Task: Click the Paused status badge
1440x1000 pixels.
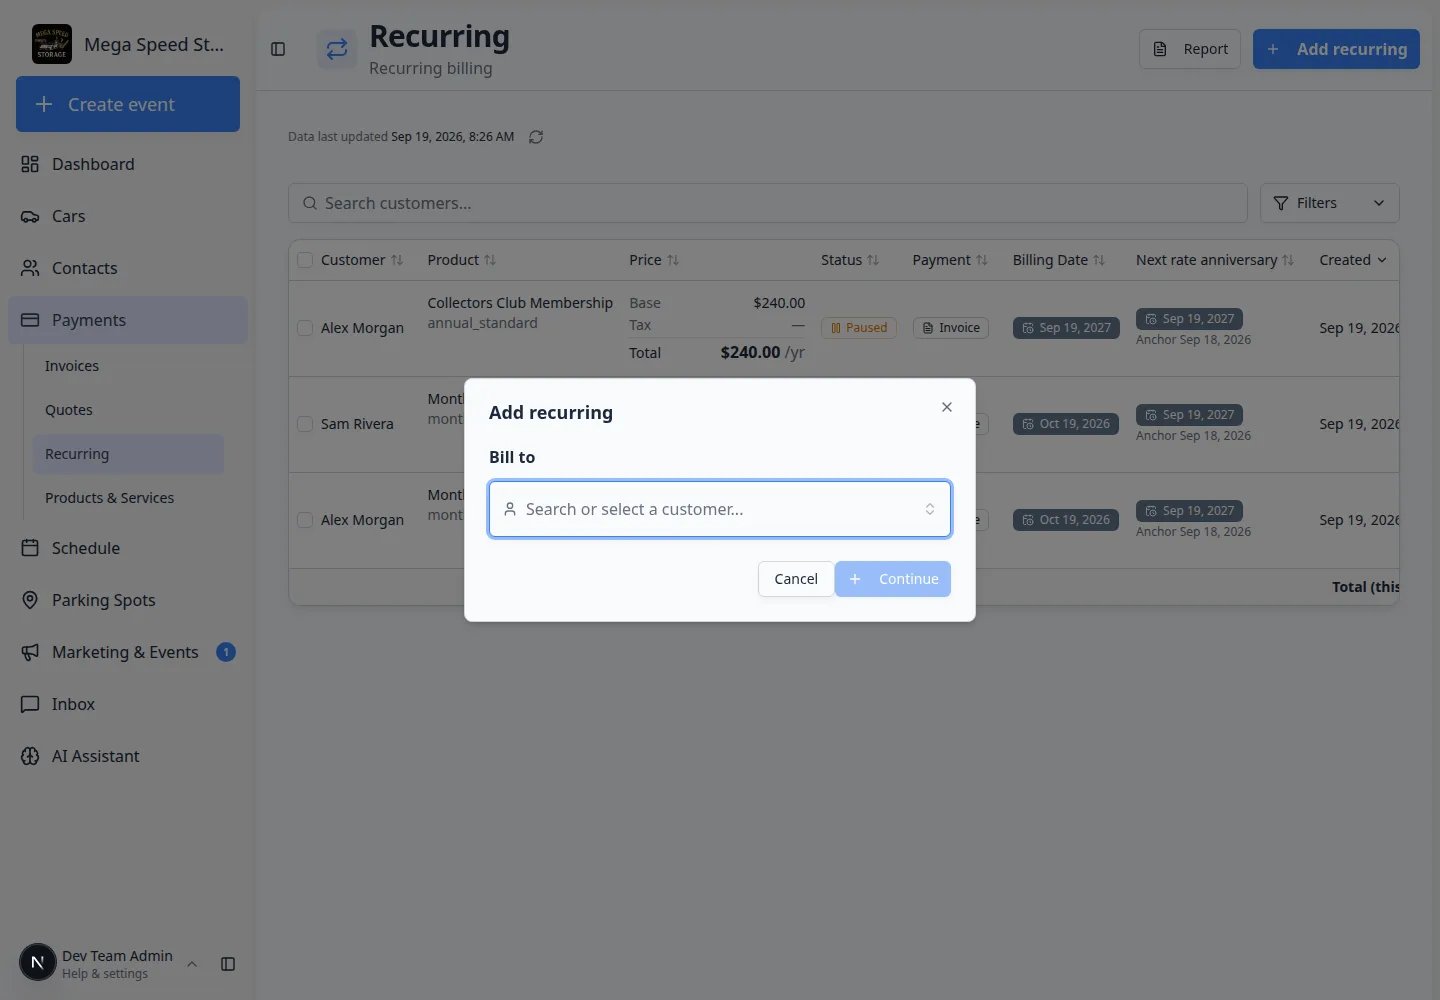Action: (859, 328)
